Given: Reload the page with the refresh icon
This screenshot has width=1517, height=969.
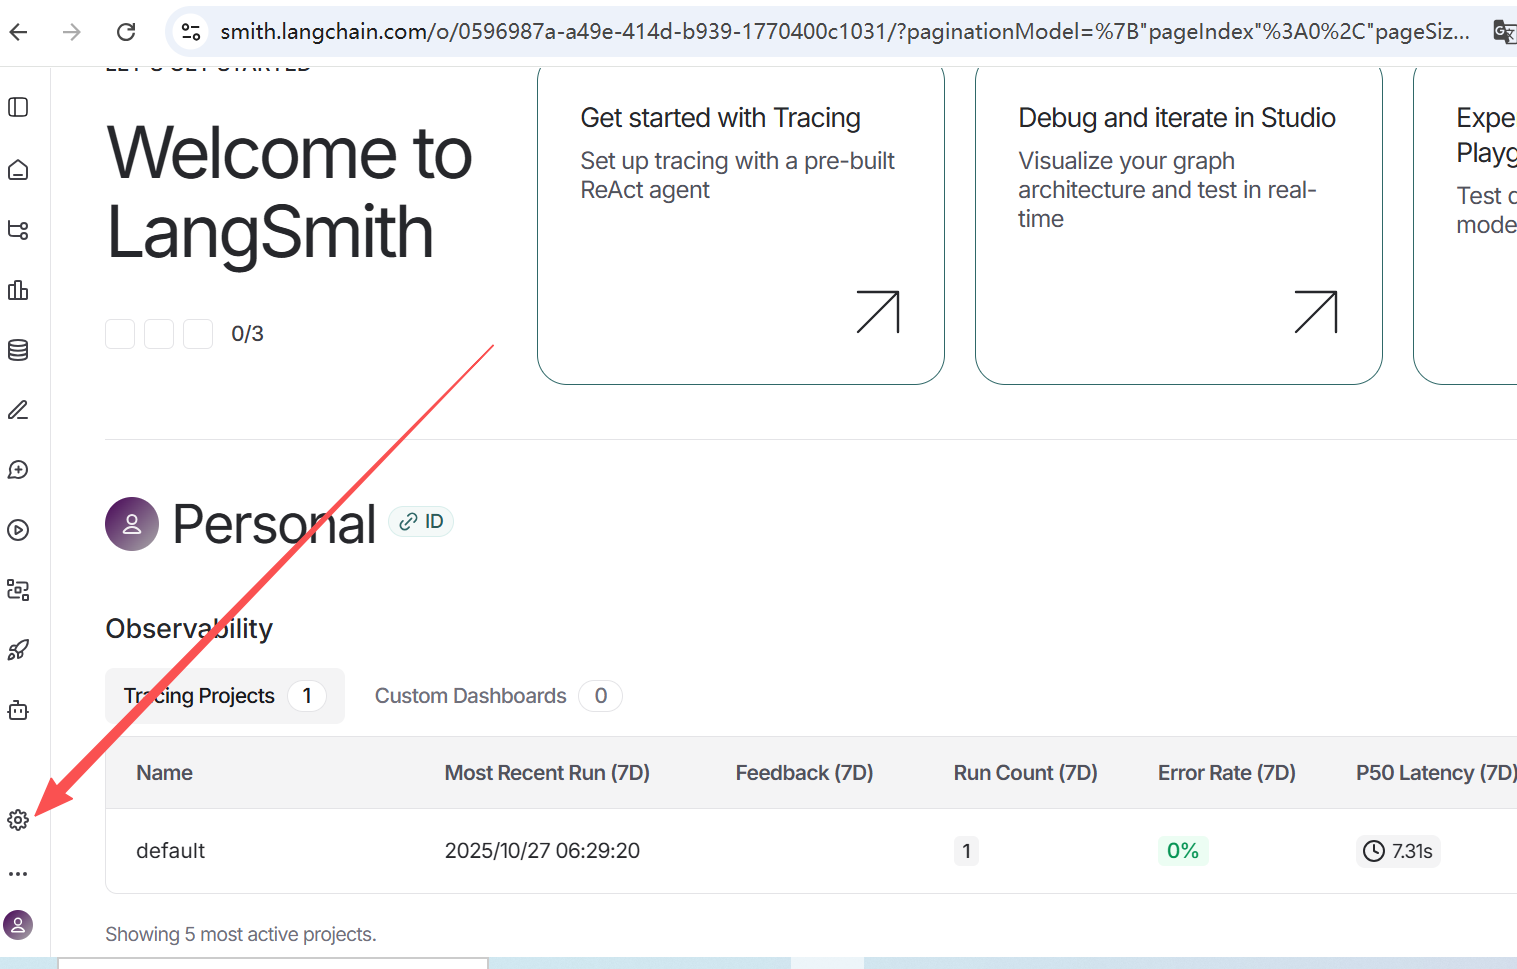Looking at the screenshot, I should 126,32.
